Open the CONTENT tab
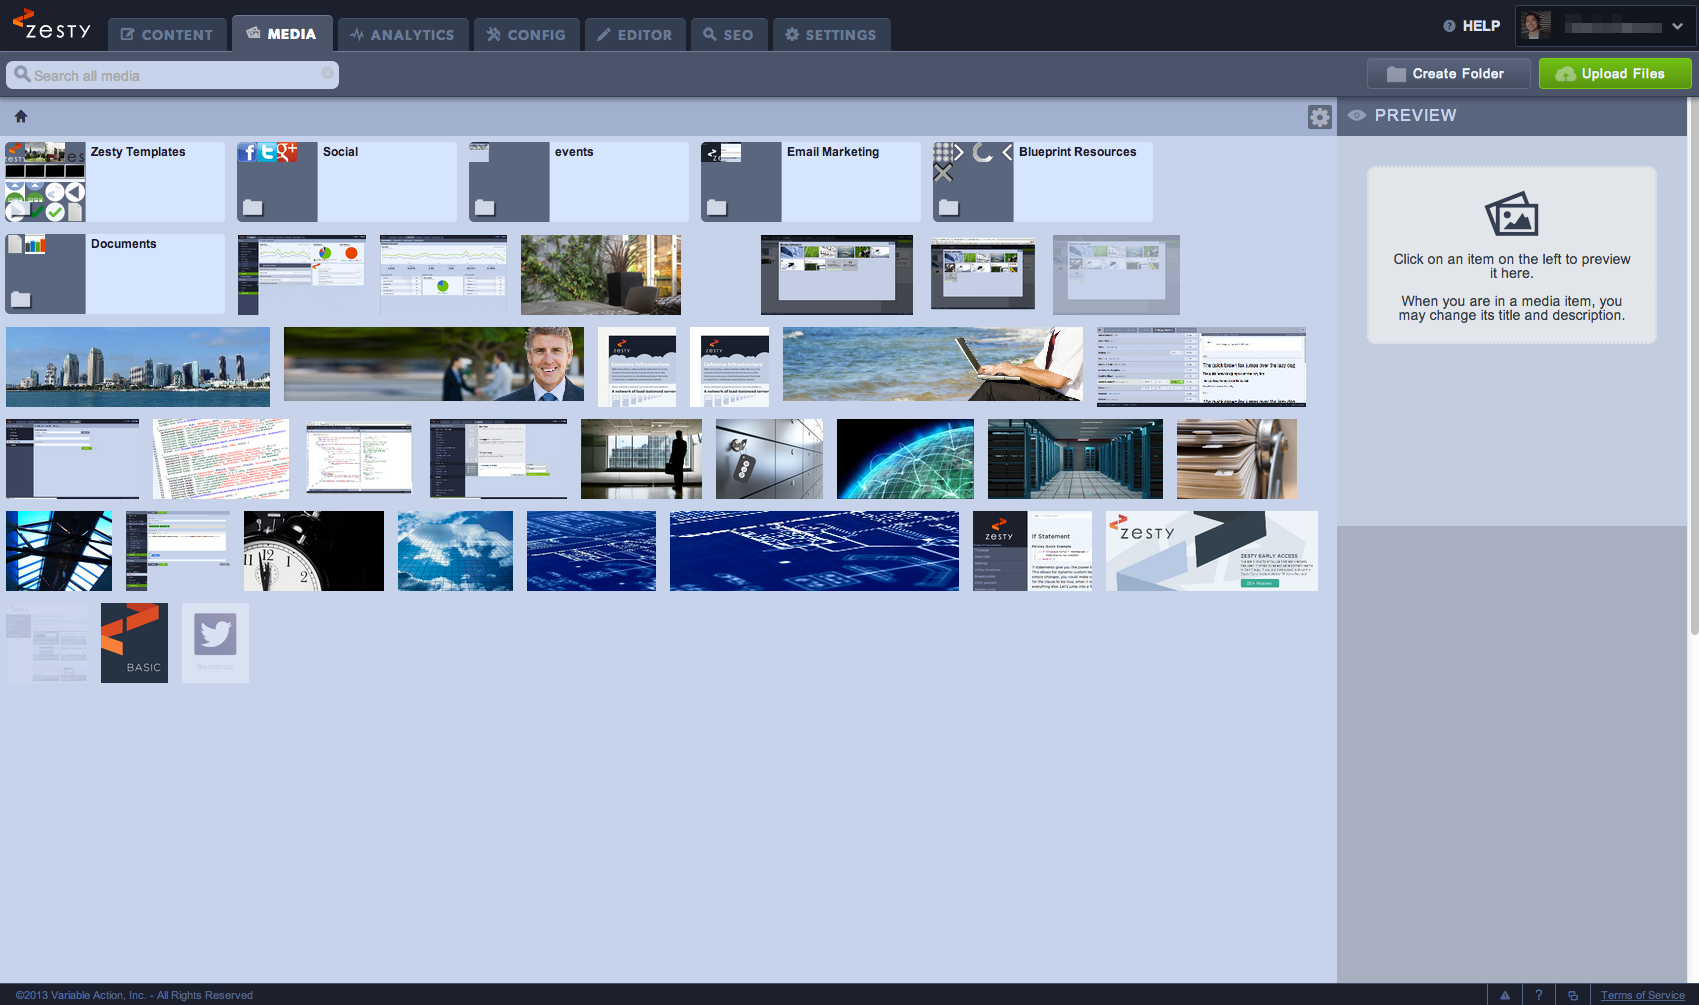1699x1005 pixels. [x=167, y=34]
